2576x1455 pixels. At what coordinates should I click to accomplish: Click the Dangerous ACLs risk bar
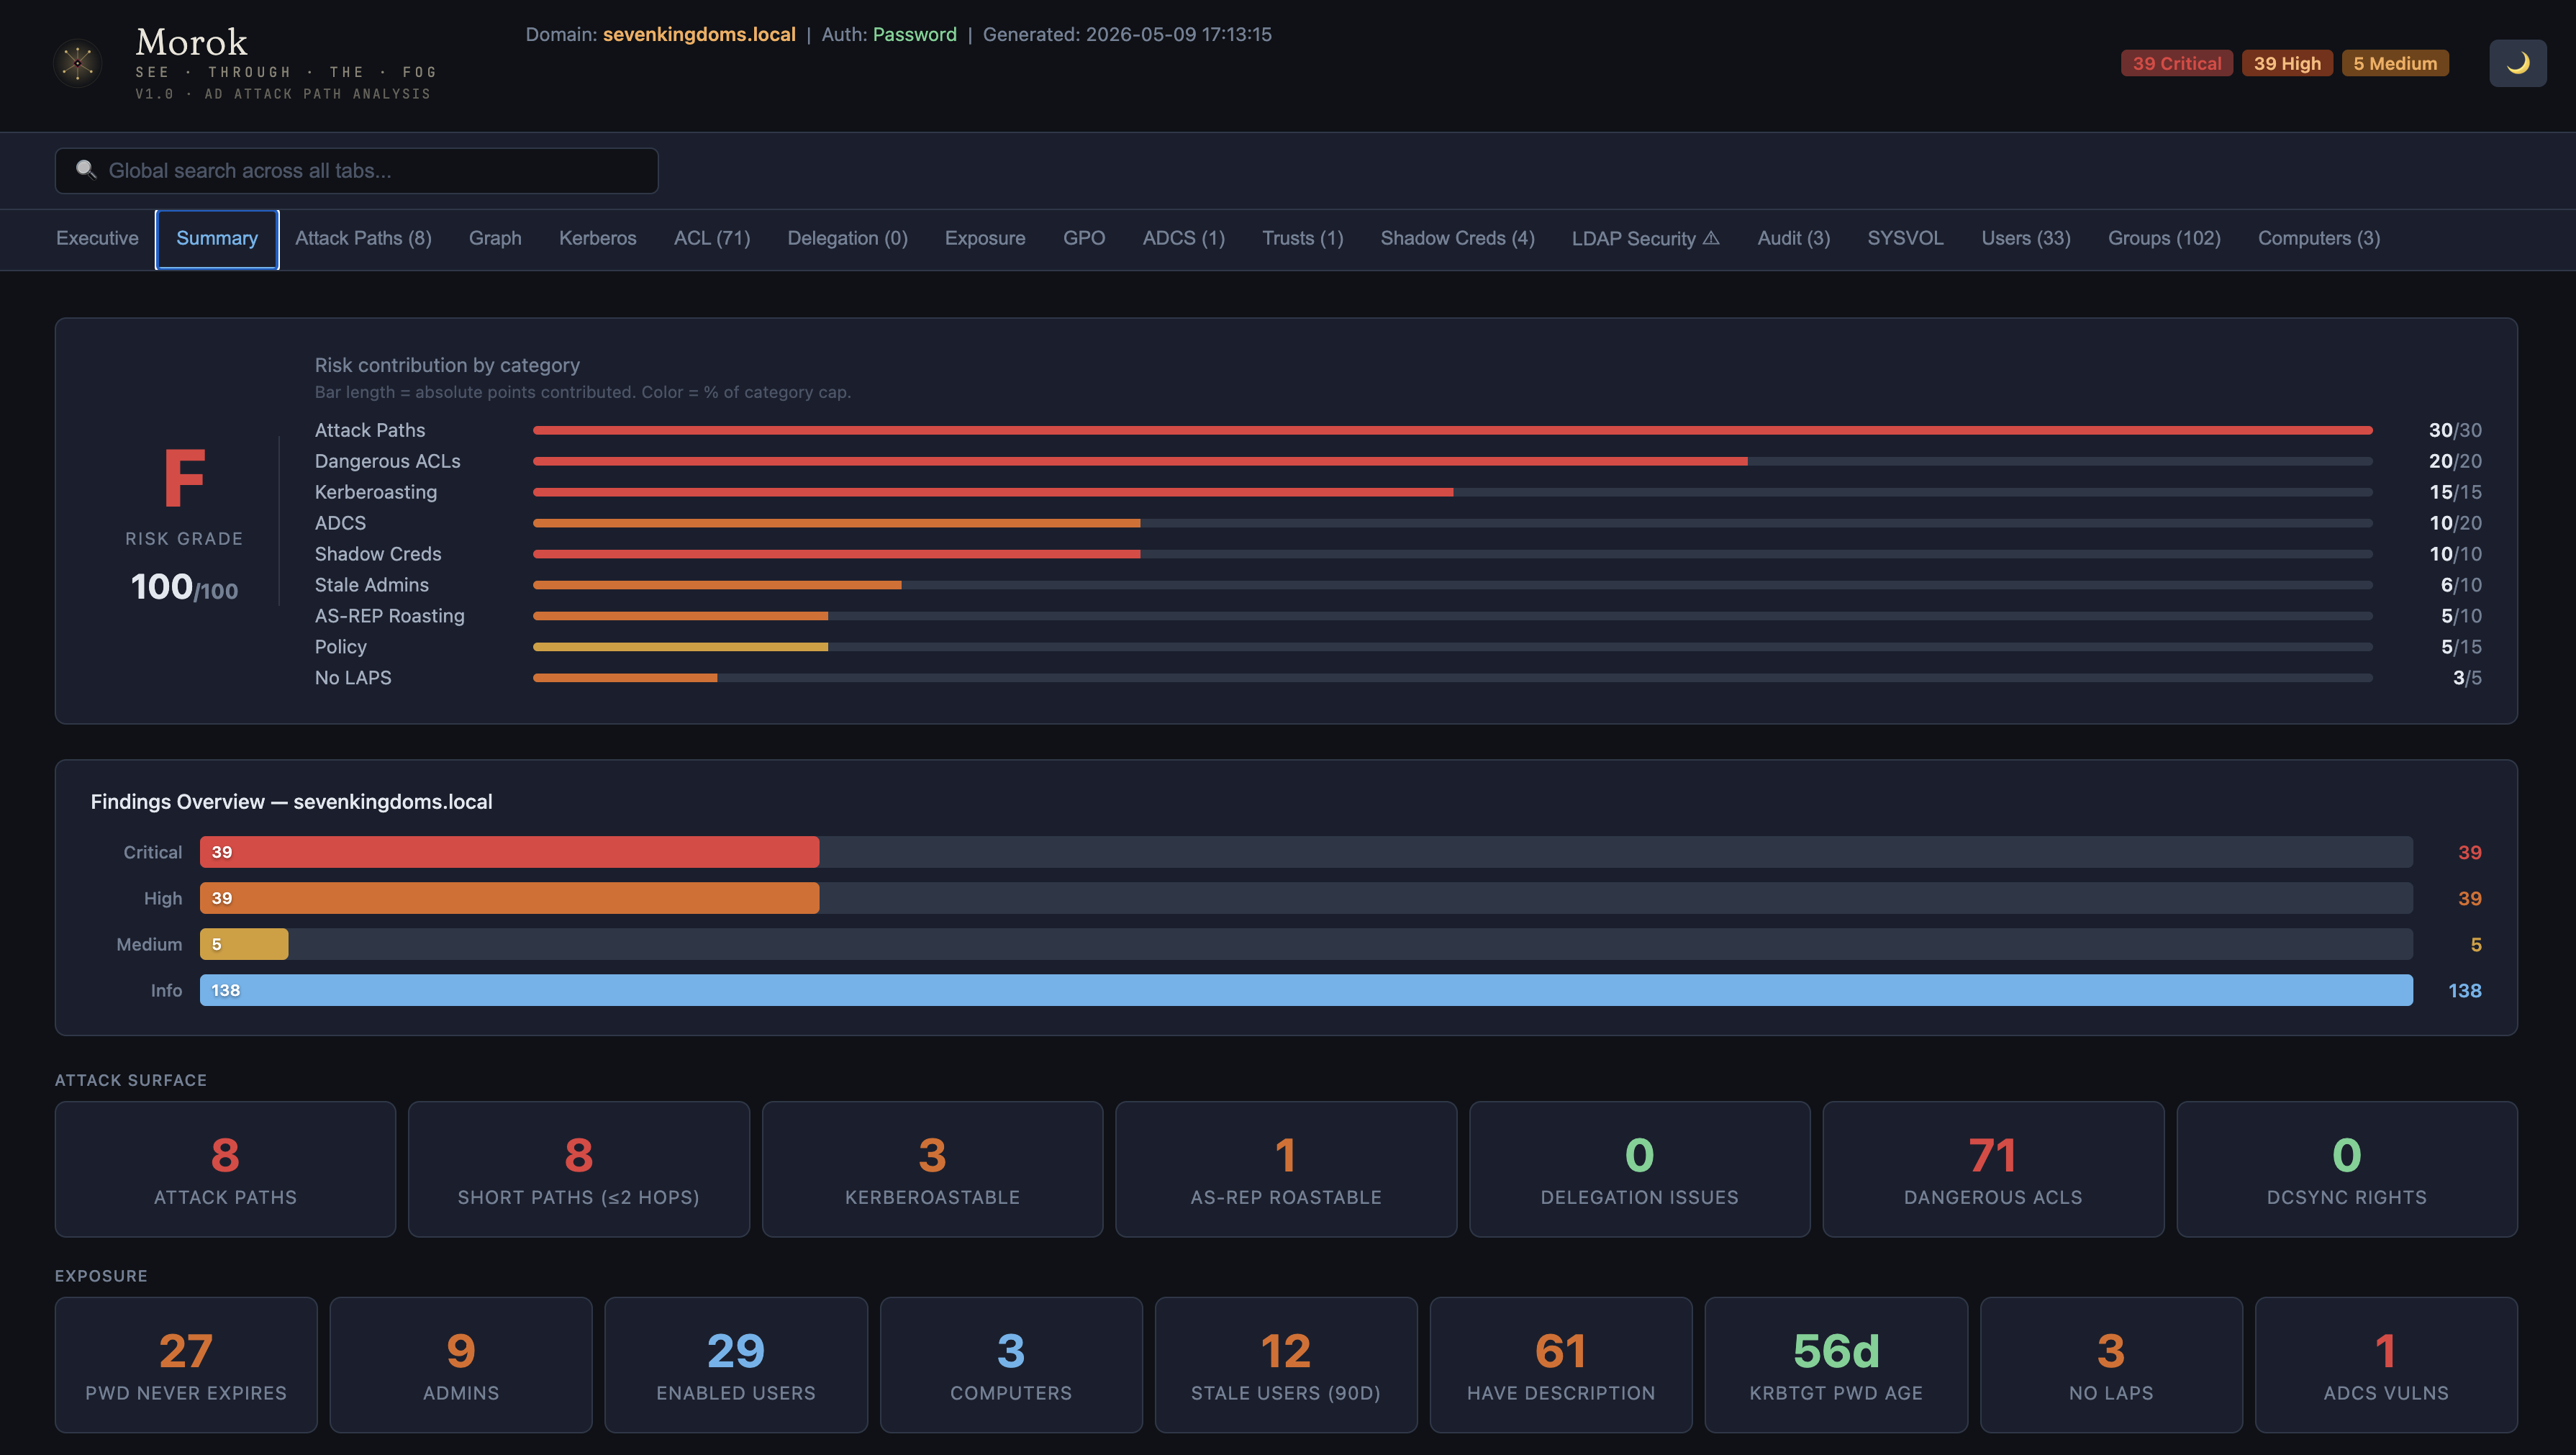click(x=1452, y=461)
